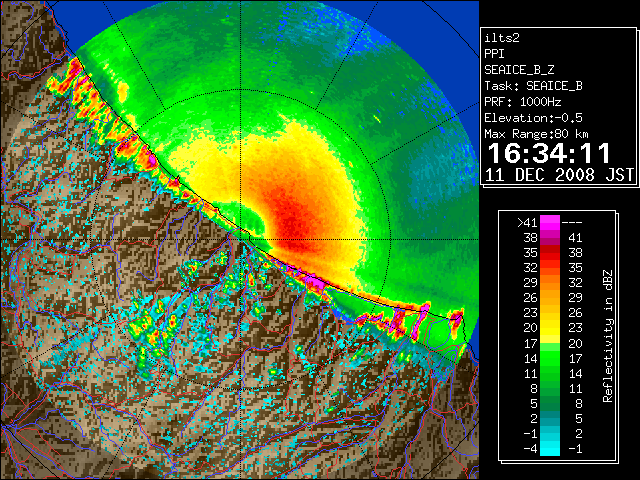The width and height of the screenshot is (640, 480).
Task: Click the 'SEAICE_B_Z' product label
Action: click(x=519, y=70)
